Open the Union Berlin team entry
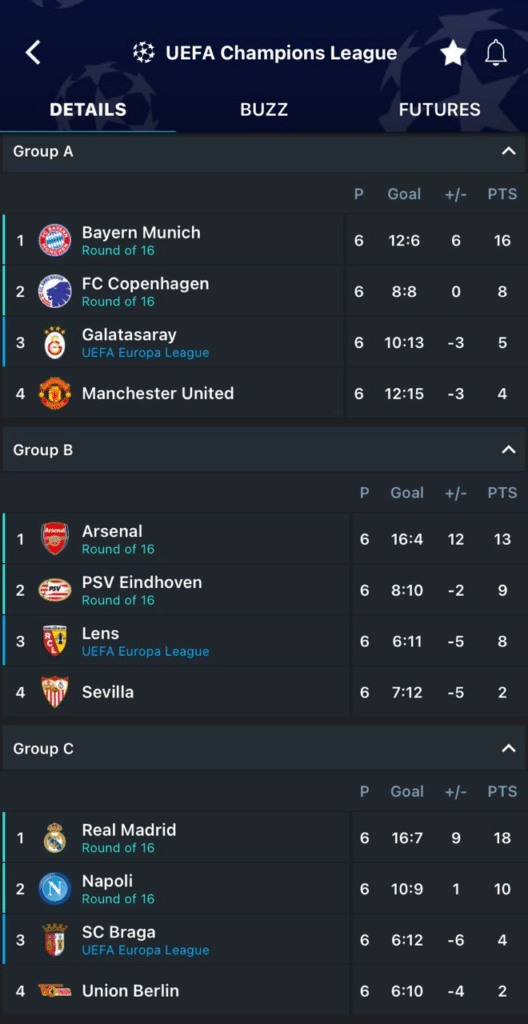This screenshot has height=1024, width=528. 264,991
